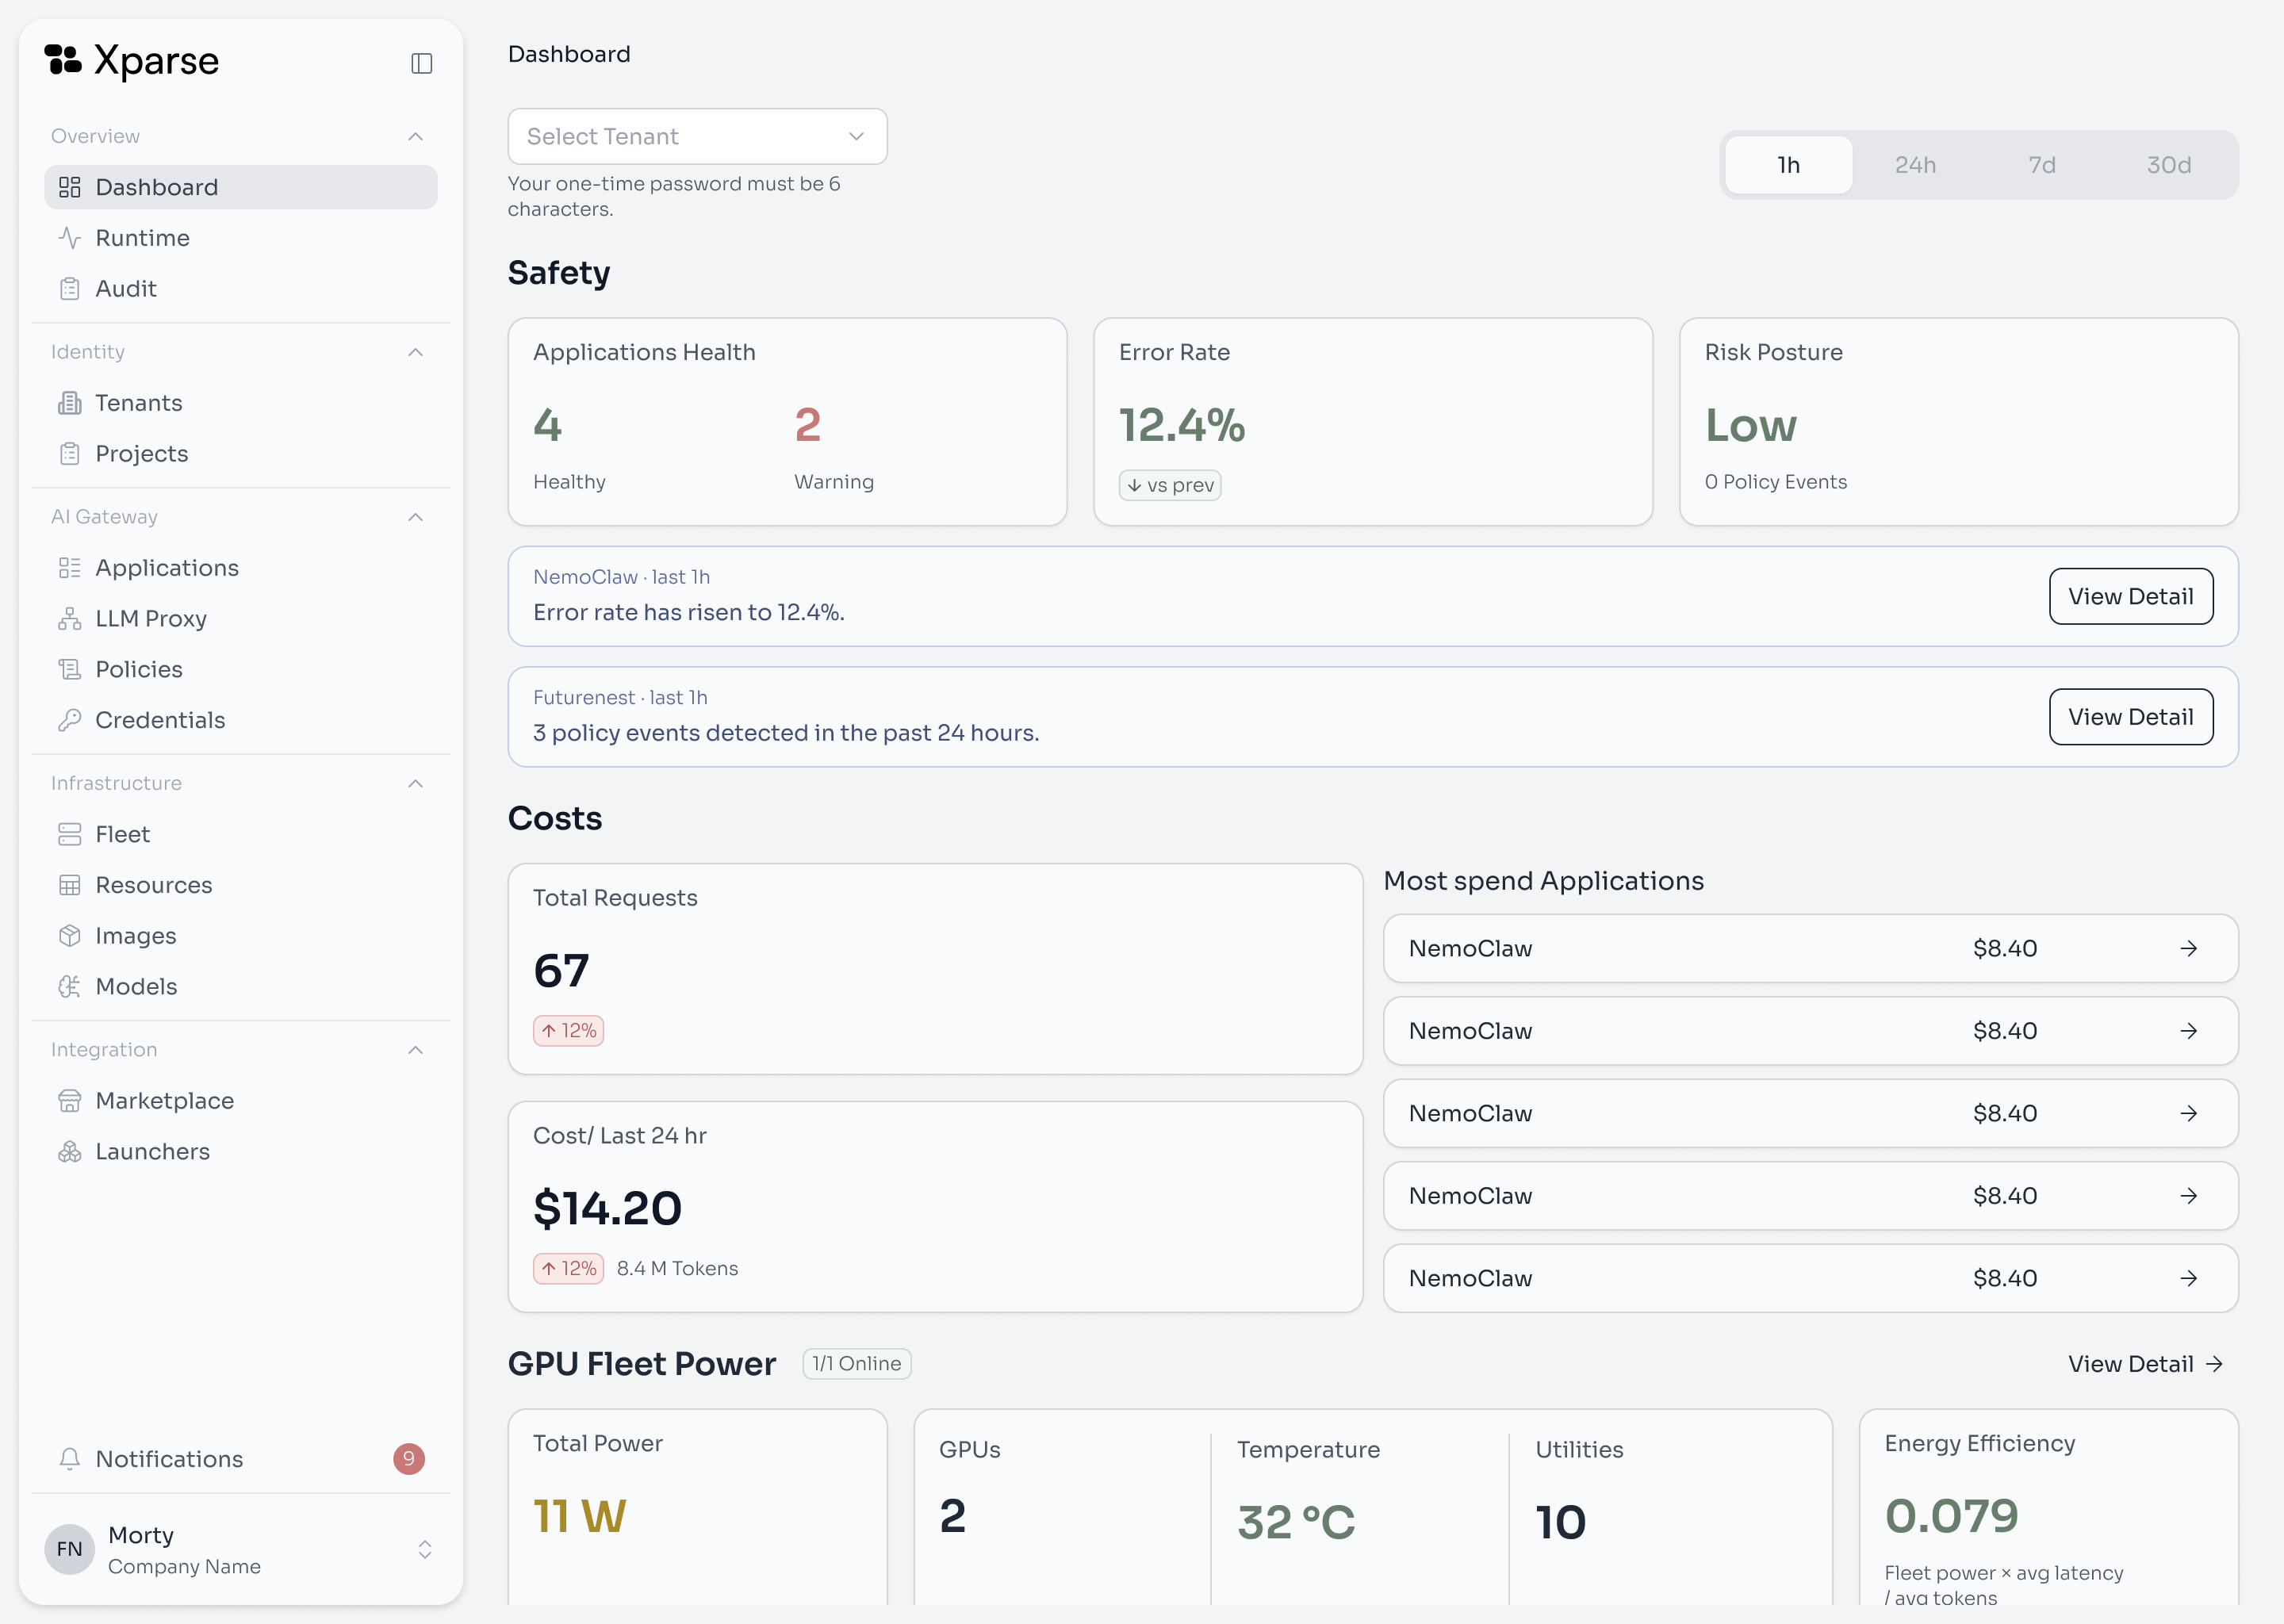The width and height of the screenshot is (2284, 1624).
Task: Collapse the Integration section
Action: pos(415,1050)
